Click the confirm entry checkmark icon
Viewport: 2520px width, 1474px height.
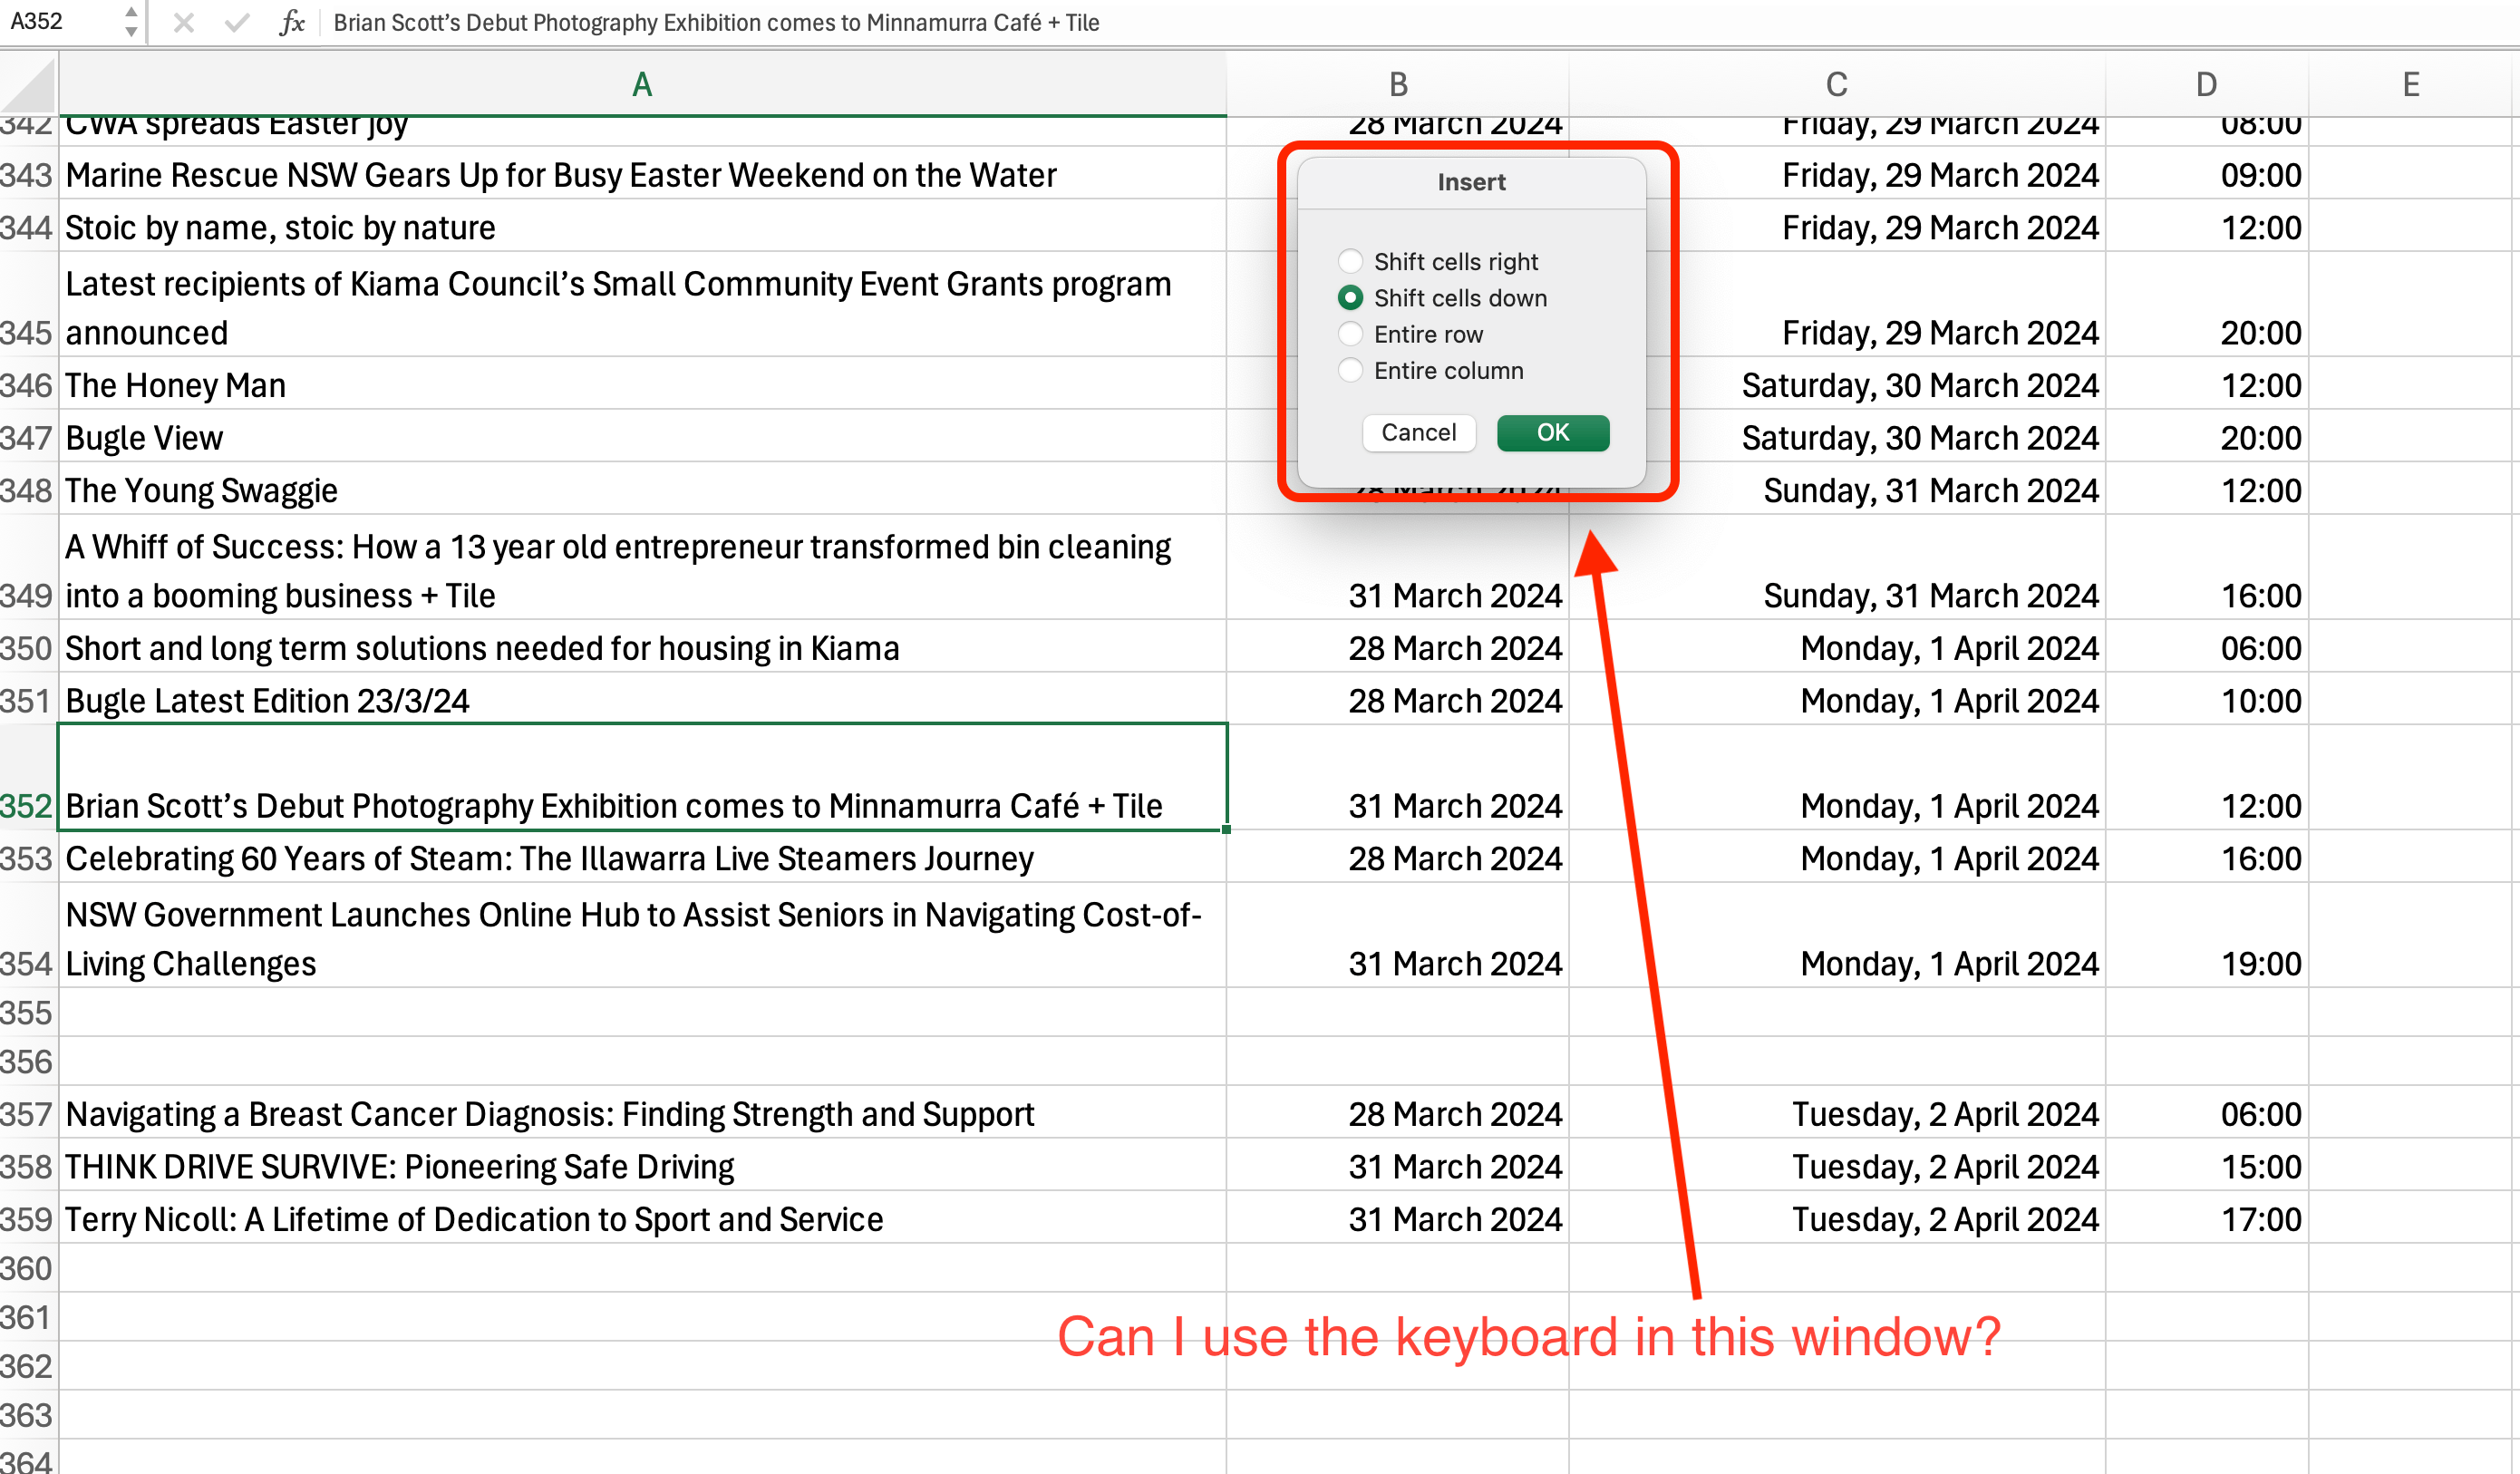coord(236,22)
